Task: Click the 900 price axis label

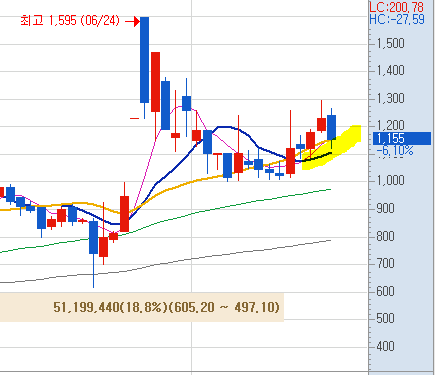Action: coord(385,208)
